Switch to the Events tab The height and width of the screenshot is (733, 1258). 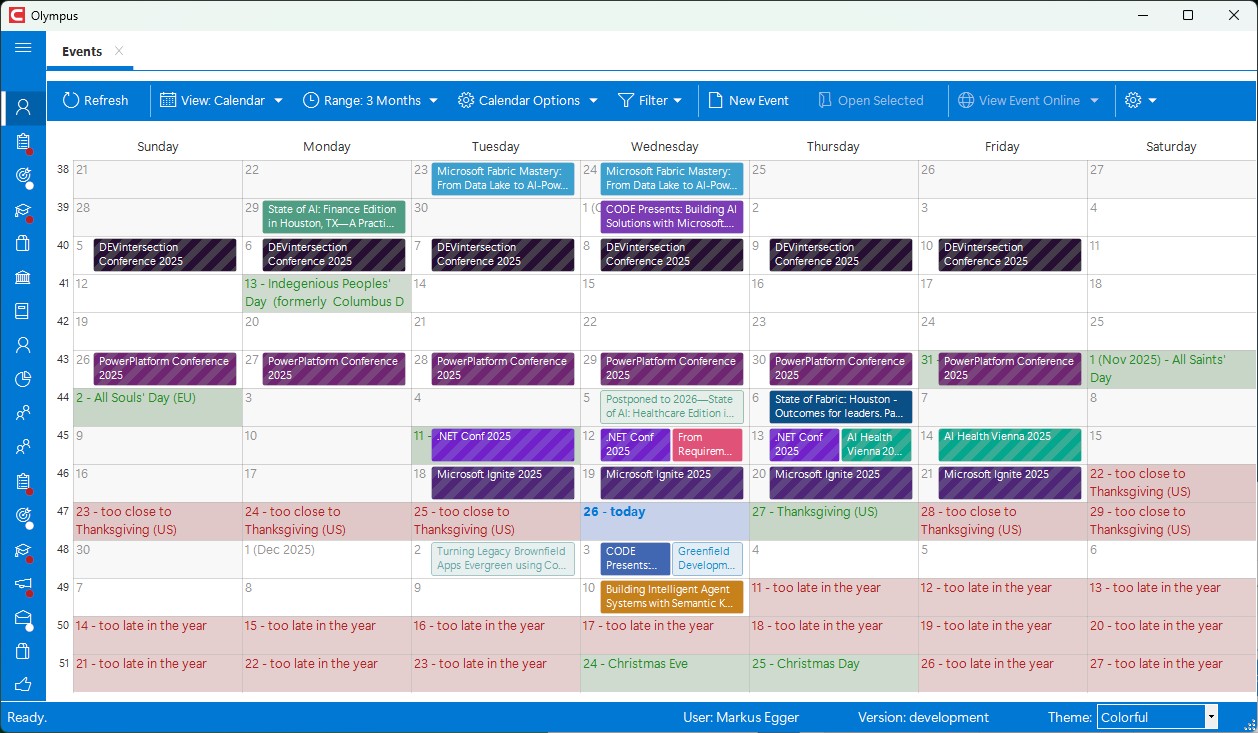[82, 51]
